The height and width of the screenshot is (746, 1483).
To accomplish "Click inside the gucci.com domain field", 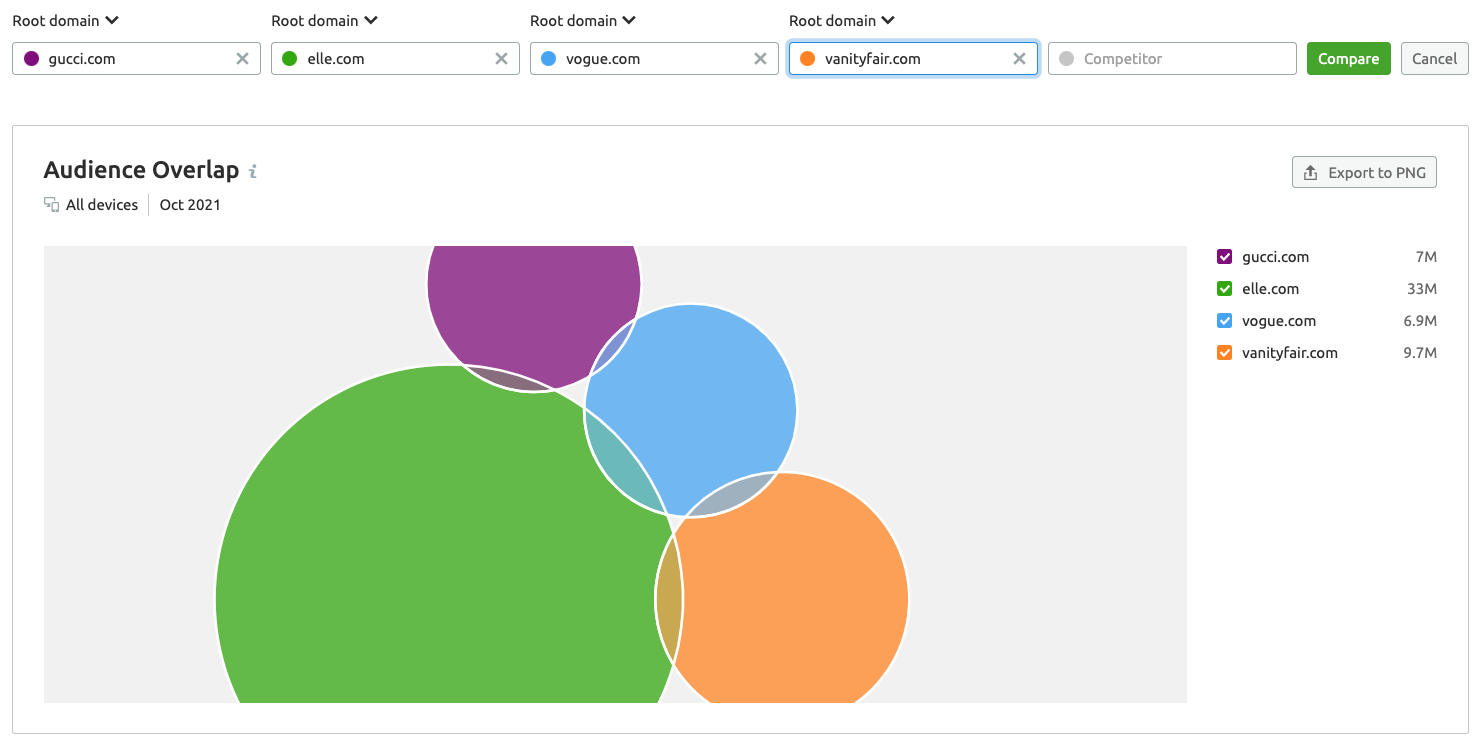I will pos(136,59).
